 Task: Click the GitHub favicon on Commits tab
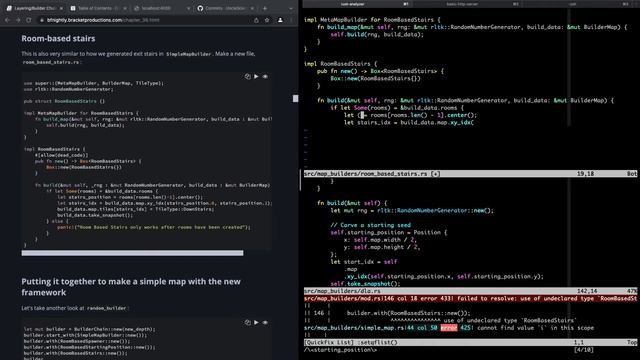pyautogui.click(x=200, y=8)
